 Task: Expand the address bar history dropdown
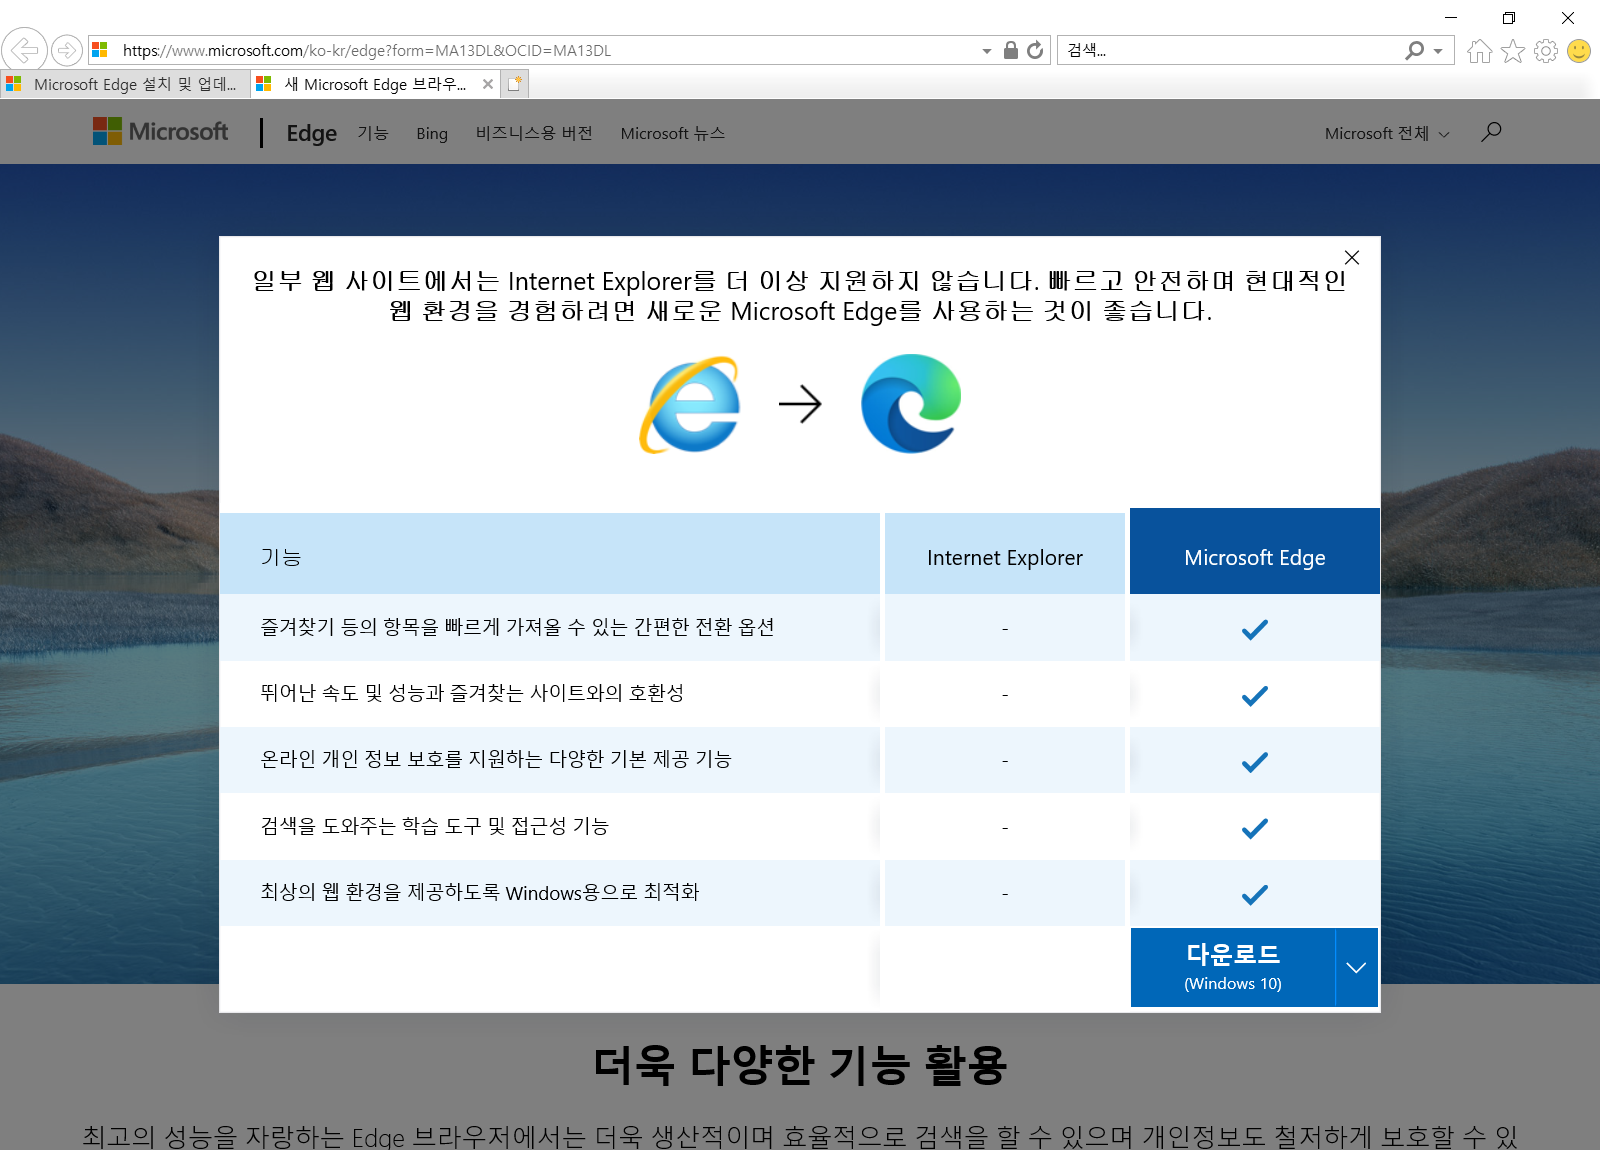point(987,51)
